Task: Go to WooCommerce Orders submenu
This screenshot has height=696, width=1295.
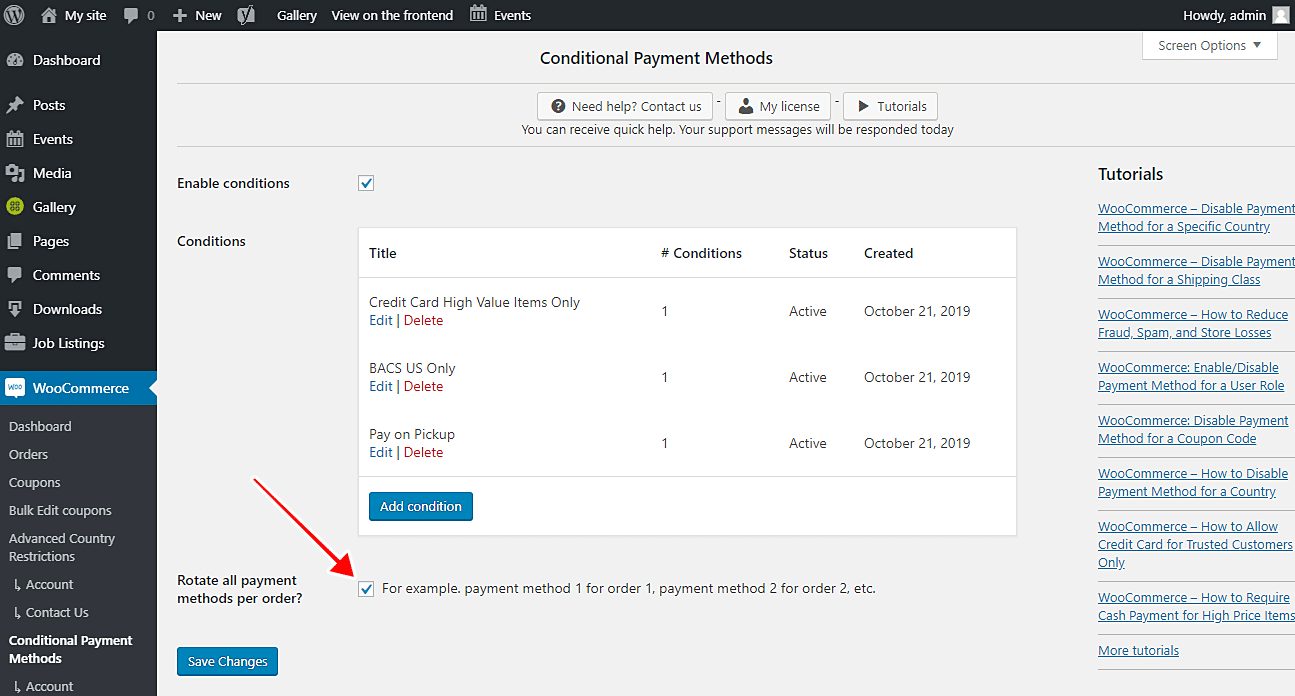Action: click(28, 454)
